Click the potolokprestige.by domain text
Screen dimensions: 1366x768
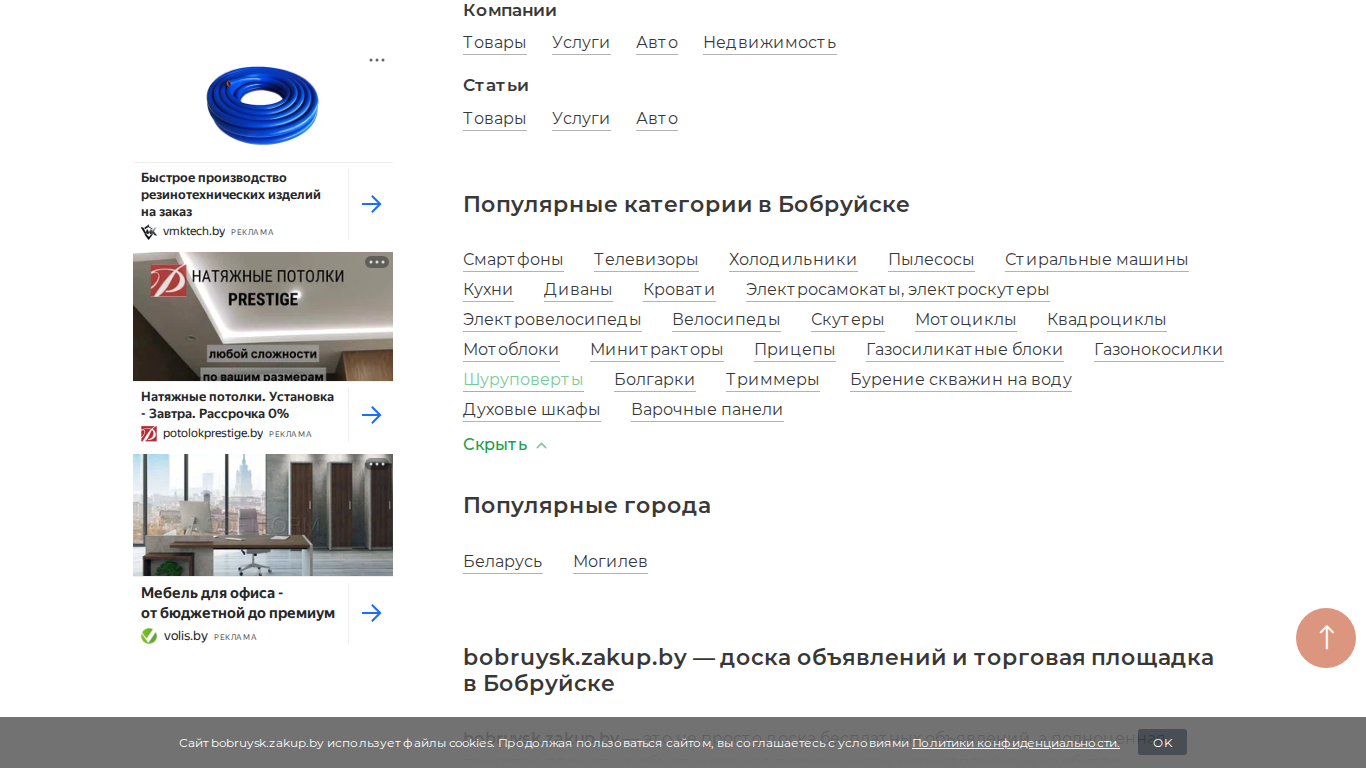(213, 434)
